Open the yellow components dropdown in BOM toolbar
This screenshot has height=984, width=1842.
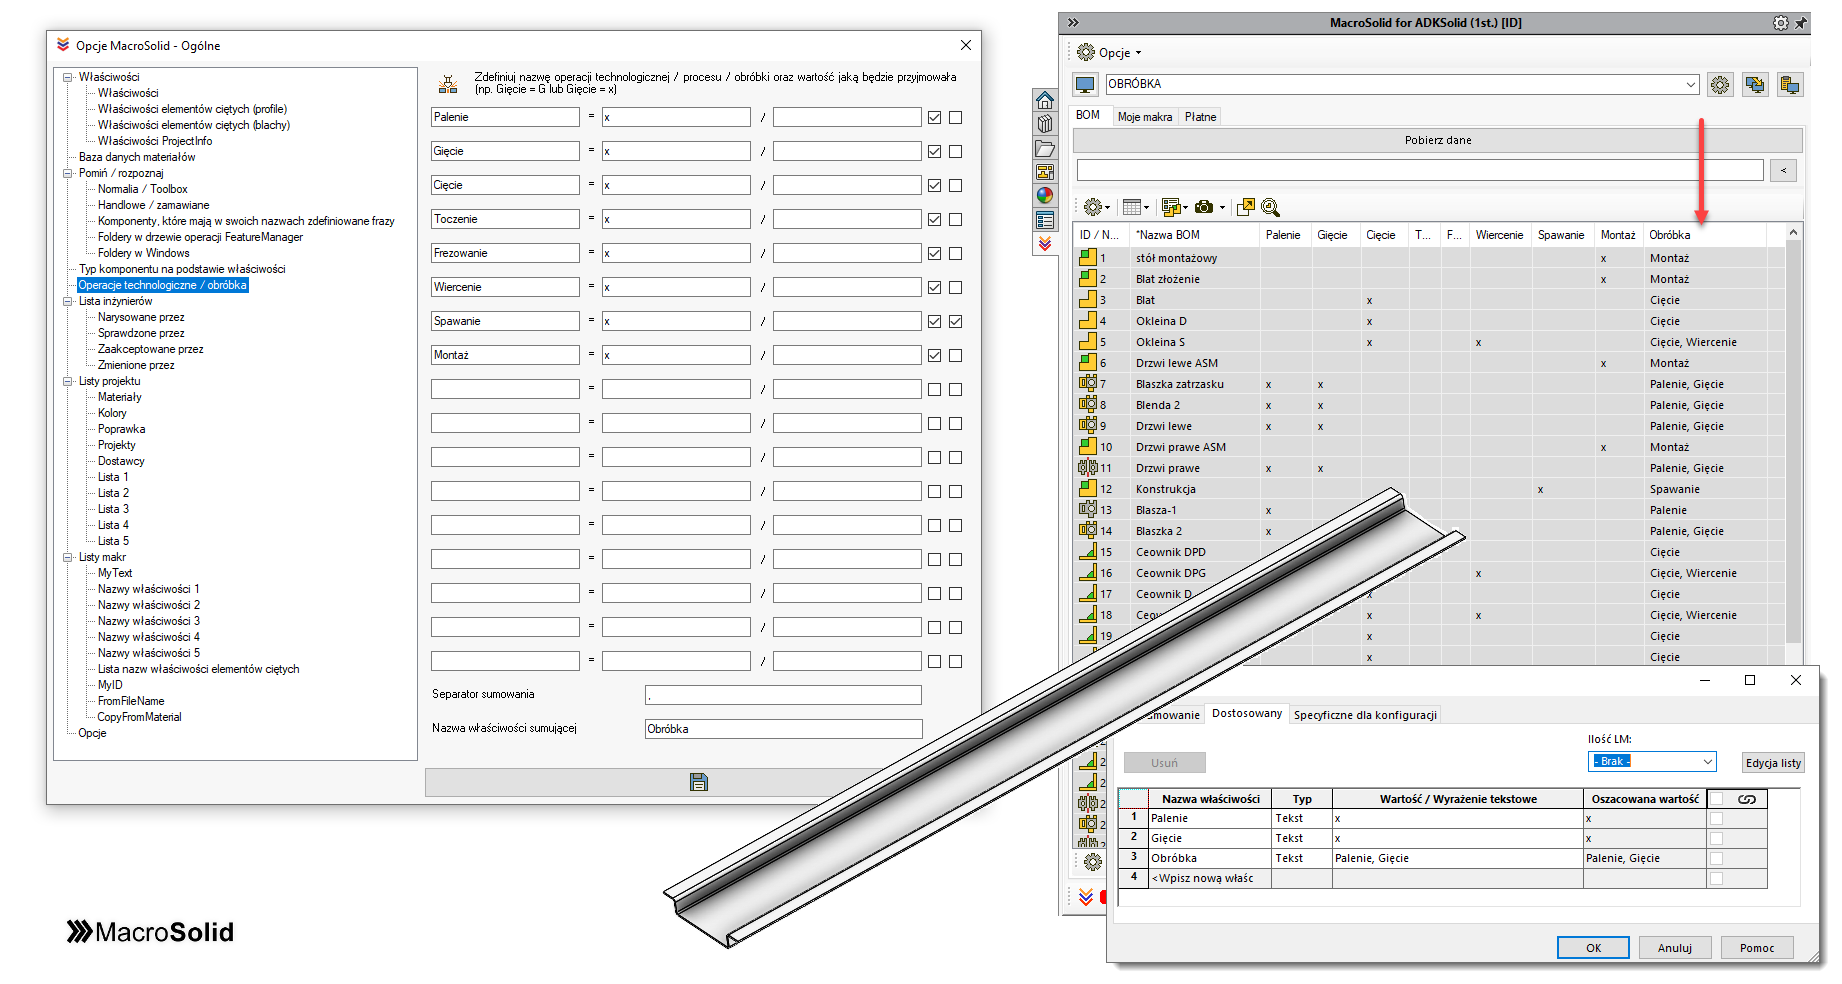click(x=1173, y=207)
